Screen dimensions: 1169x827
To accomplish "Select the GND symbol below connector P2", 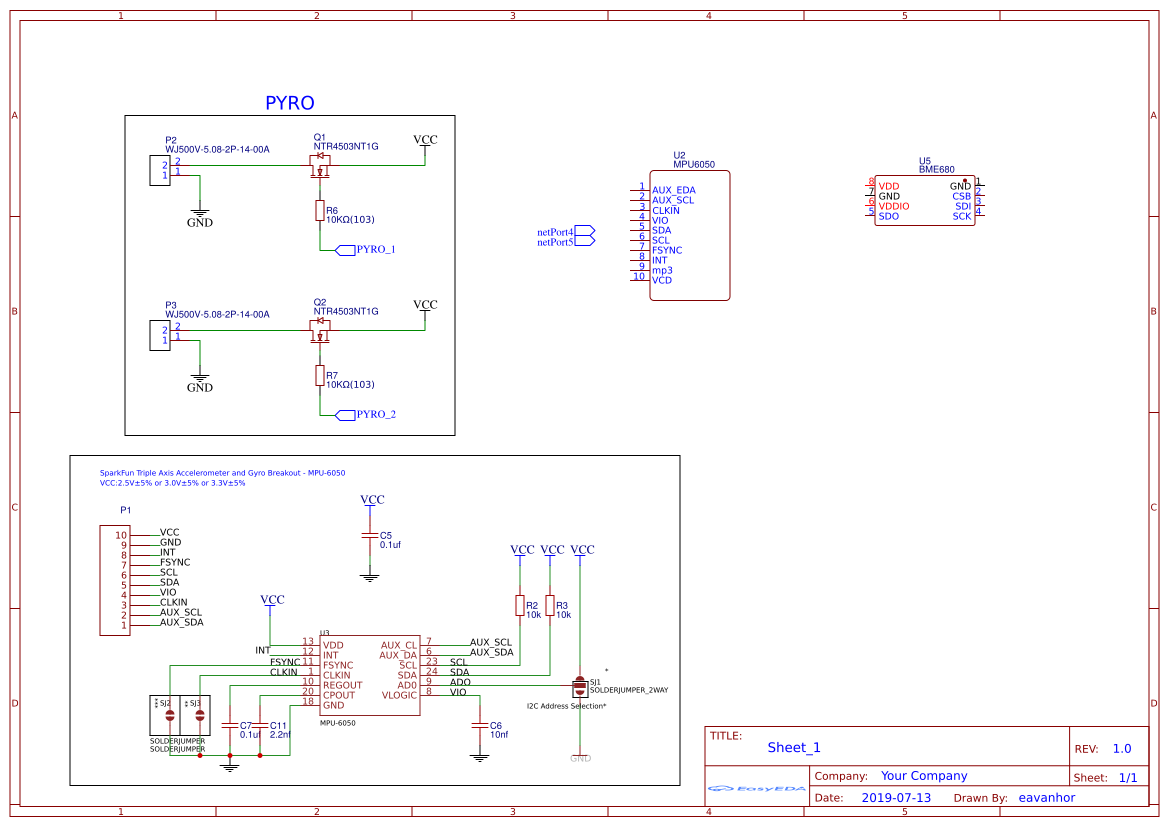I will tap(201, 210).
